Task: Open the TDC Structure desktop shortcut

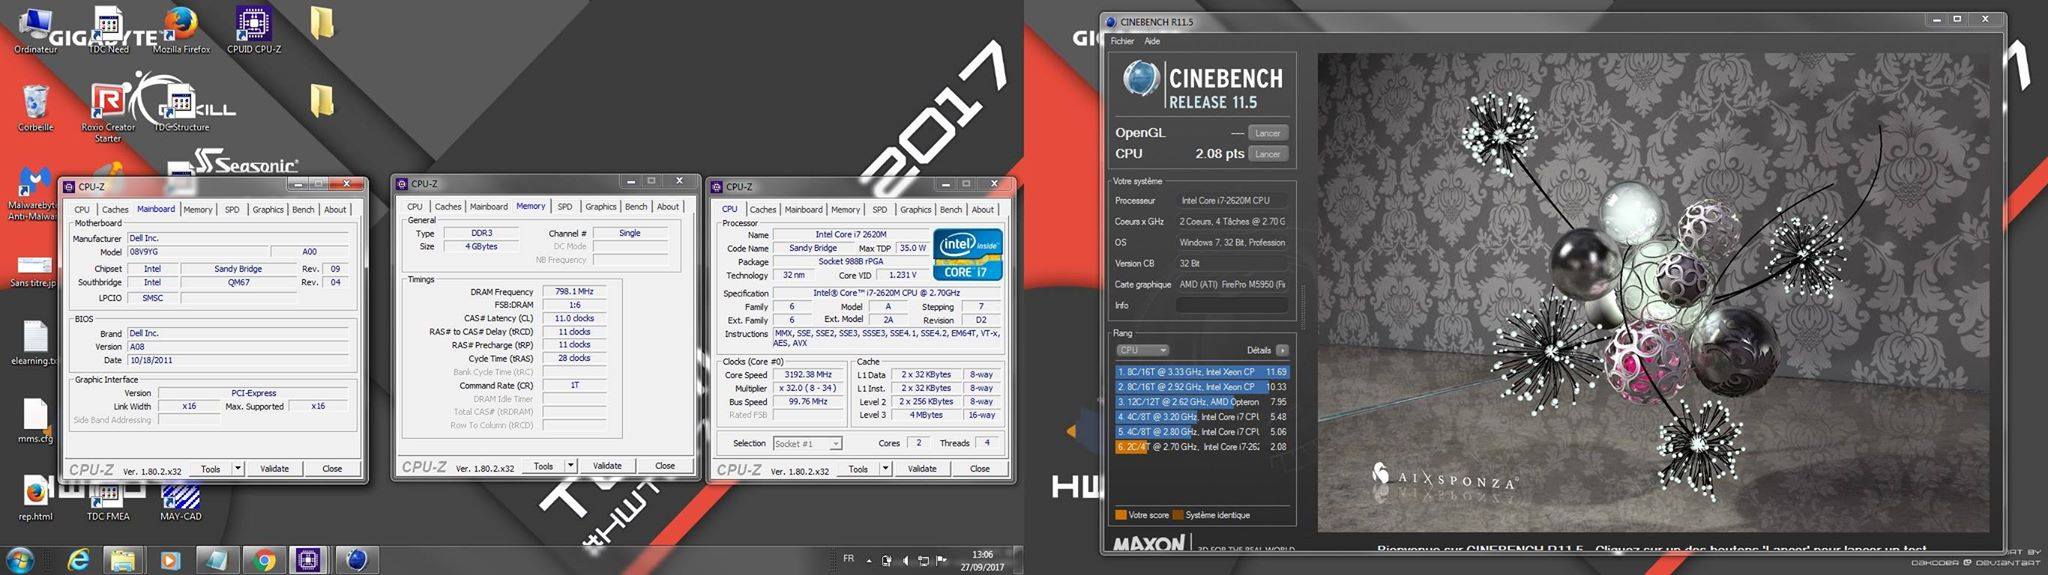Action: point(181,108)
